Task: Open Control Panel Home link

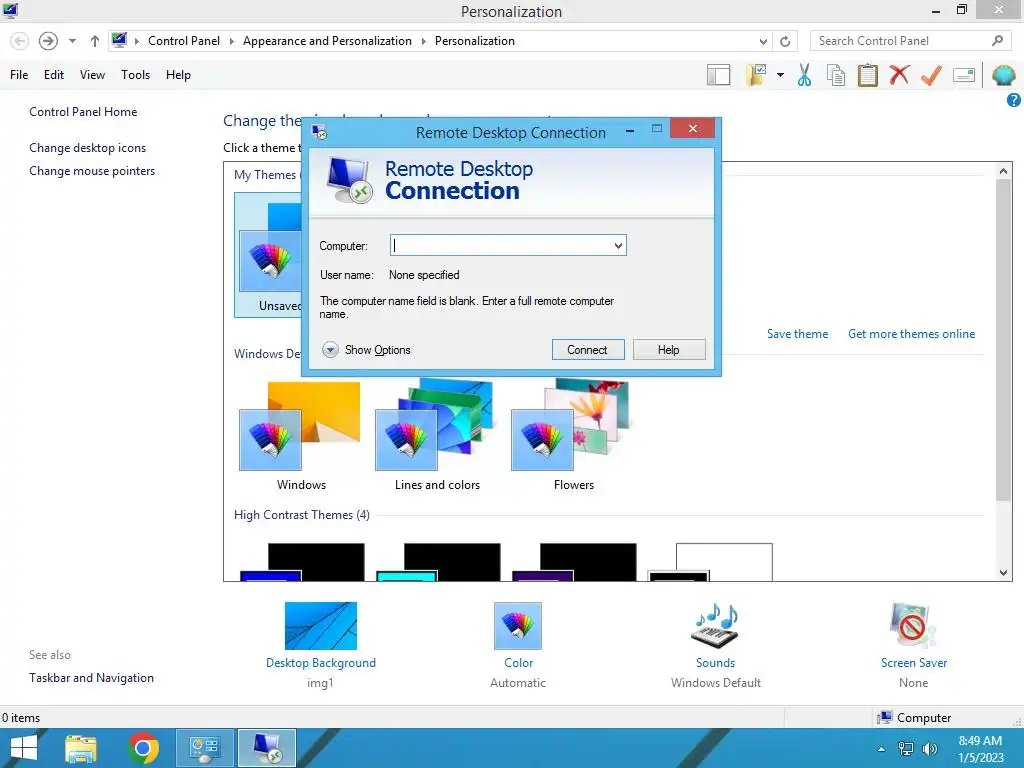Action: [x=83, y=112]
